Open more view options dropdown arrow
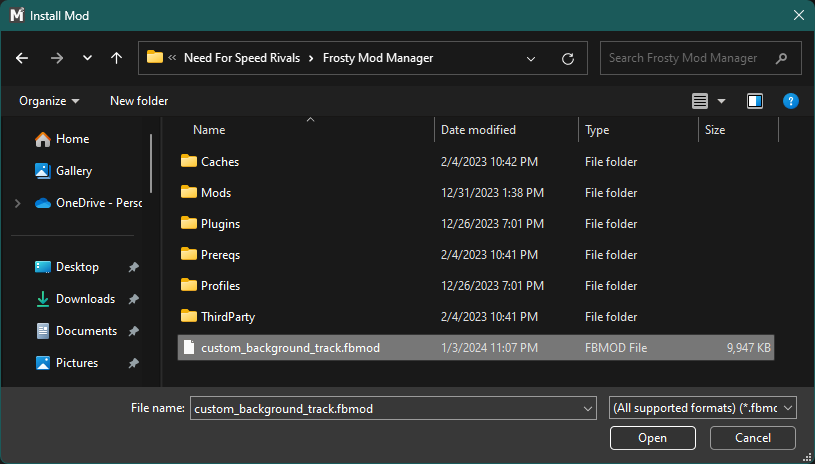Viewport: 815px width, 464px height. pos(721,101)
